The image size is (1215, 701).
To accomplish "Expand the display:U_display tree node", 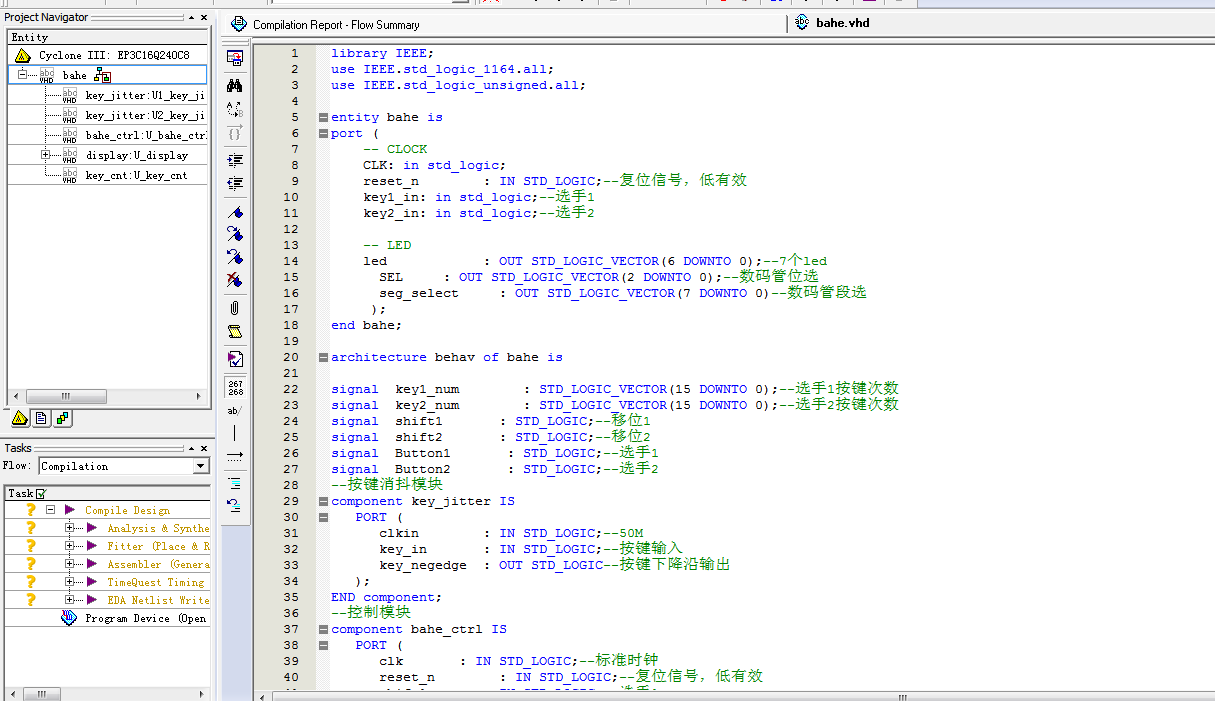I will pos(45,155).
